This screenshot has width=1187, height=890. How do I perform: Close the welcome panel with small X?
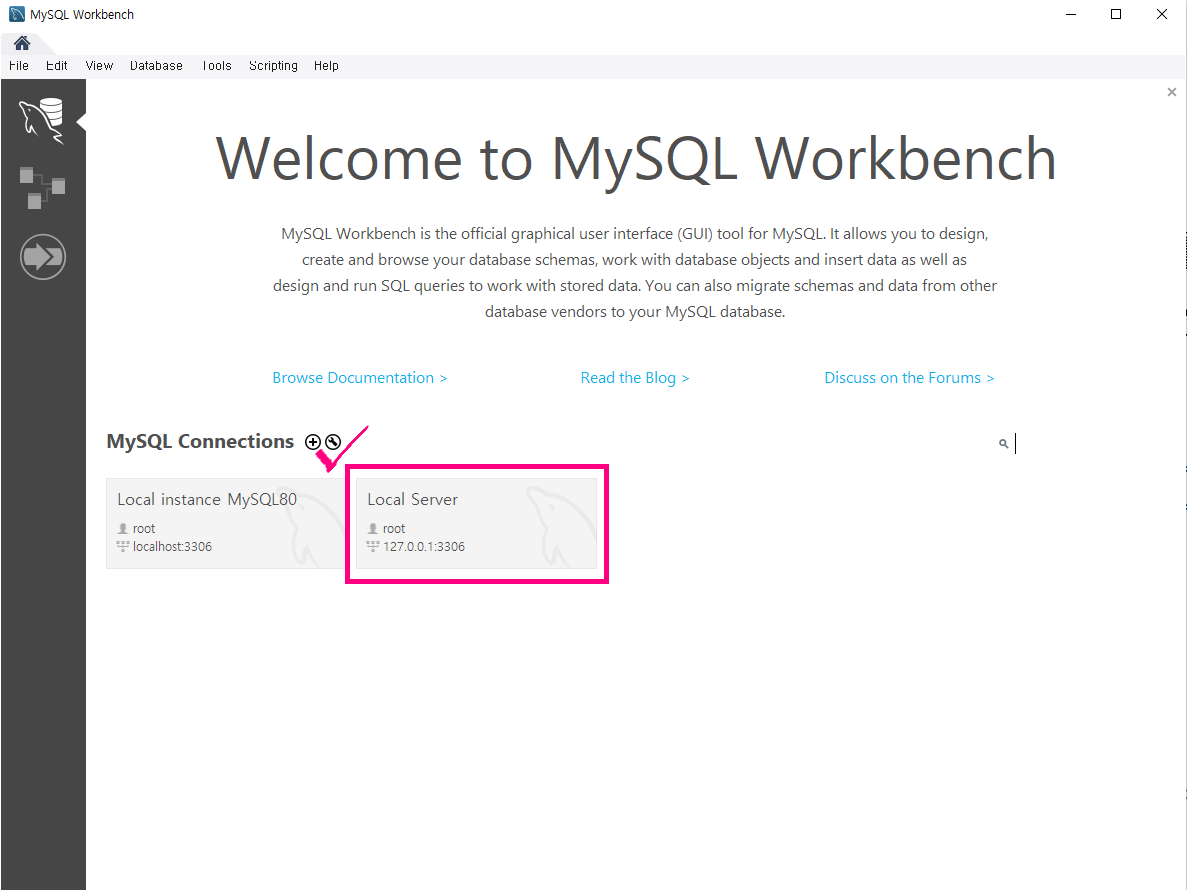1172,92
